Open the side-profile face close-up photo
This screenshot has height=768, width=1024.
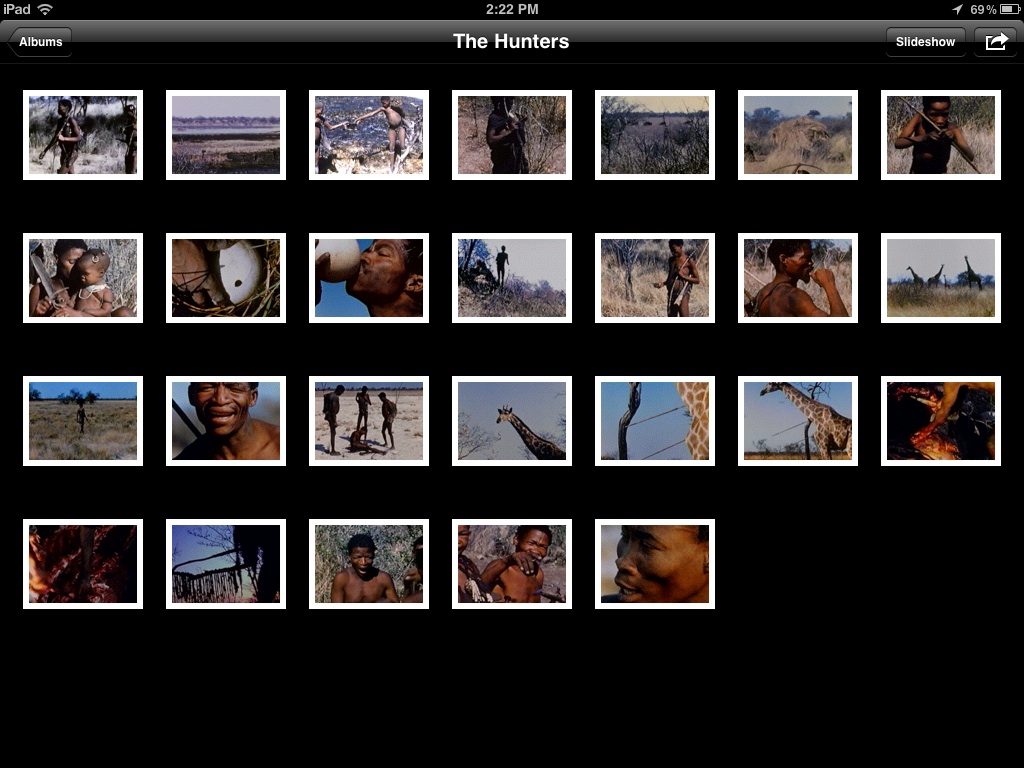(x=655, y=564)
